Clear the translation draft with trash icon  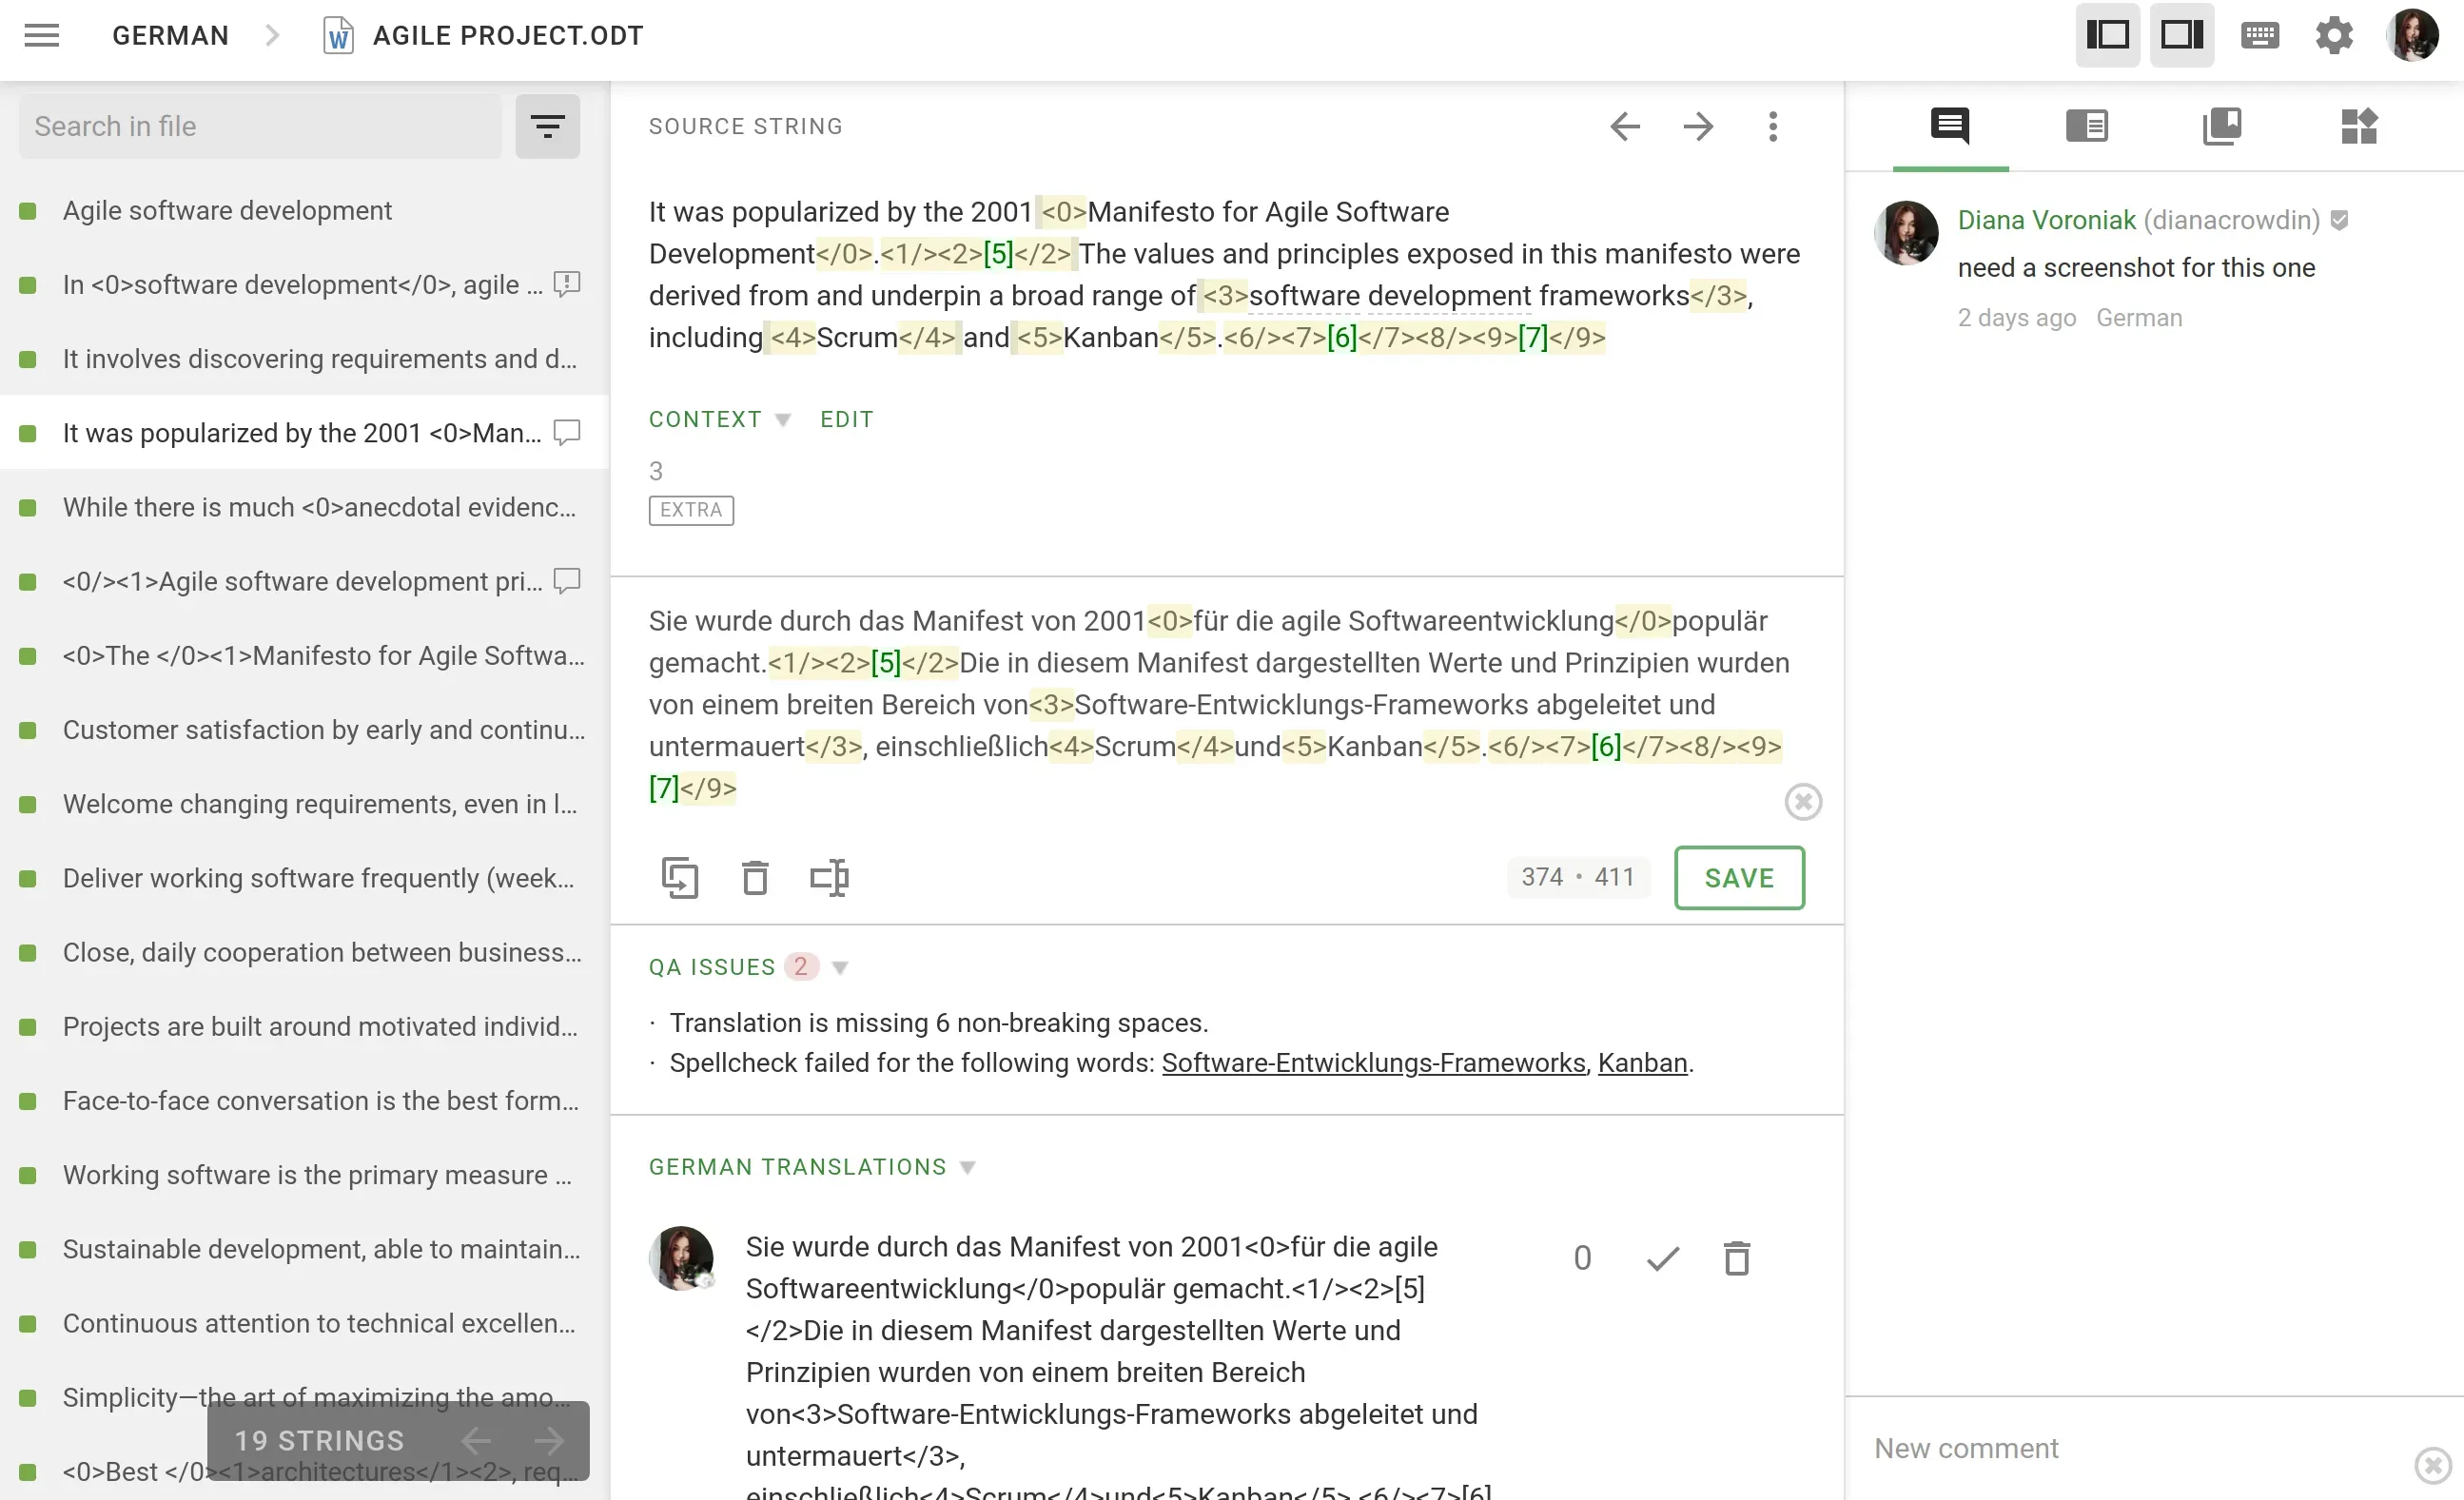755,877
